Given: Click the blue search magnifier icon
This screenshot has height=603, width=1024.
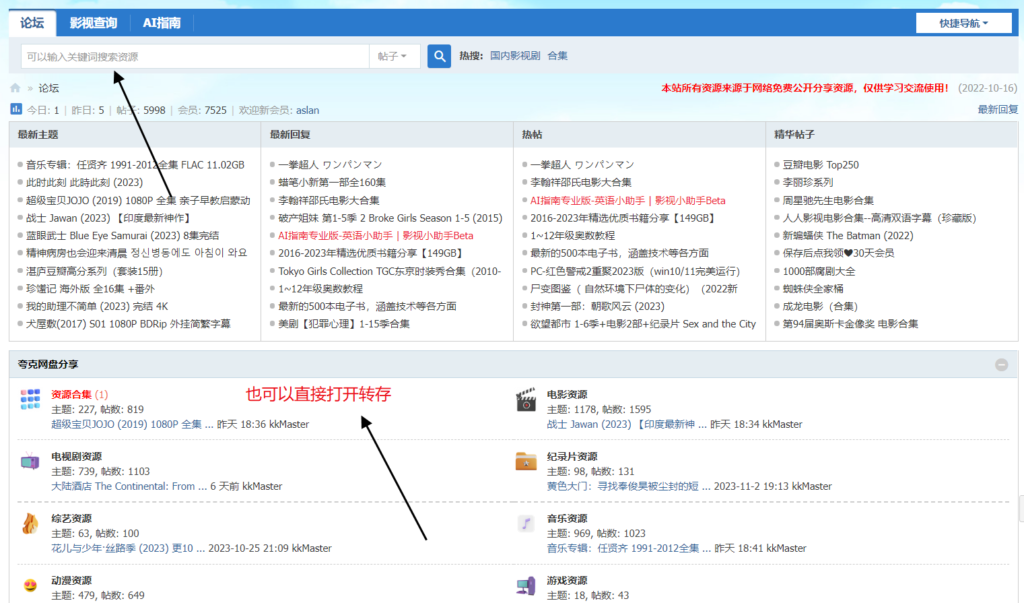Looking at the screenshot, I should 438,55.
